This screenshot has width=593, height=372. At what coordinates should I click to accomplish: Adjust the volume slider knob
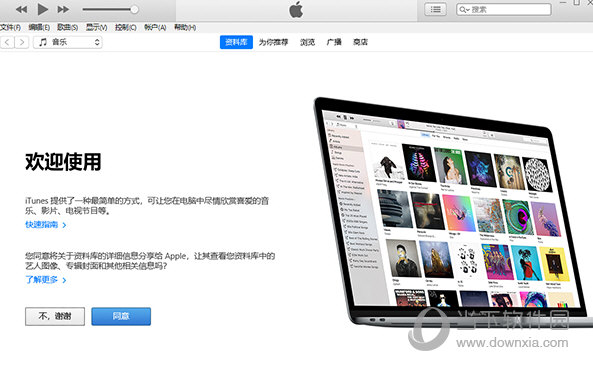(134, 9)
